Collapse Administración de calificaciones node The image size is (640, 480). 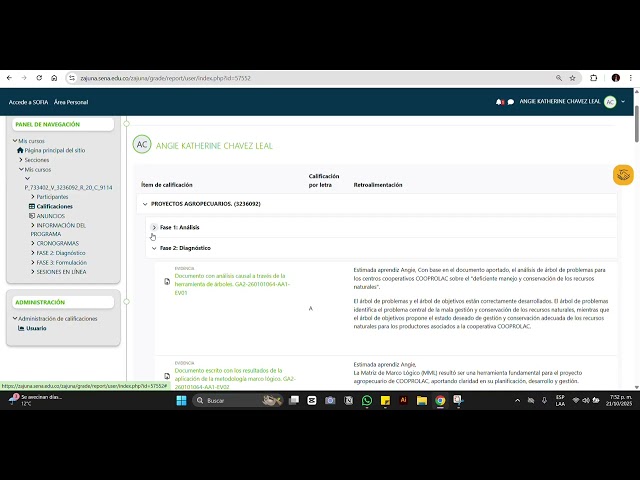(15, 318)
